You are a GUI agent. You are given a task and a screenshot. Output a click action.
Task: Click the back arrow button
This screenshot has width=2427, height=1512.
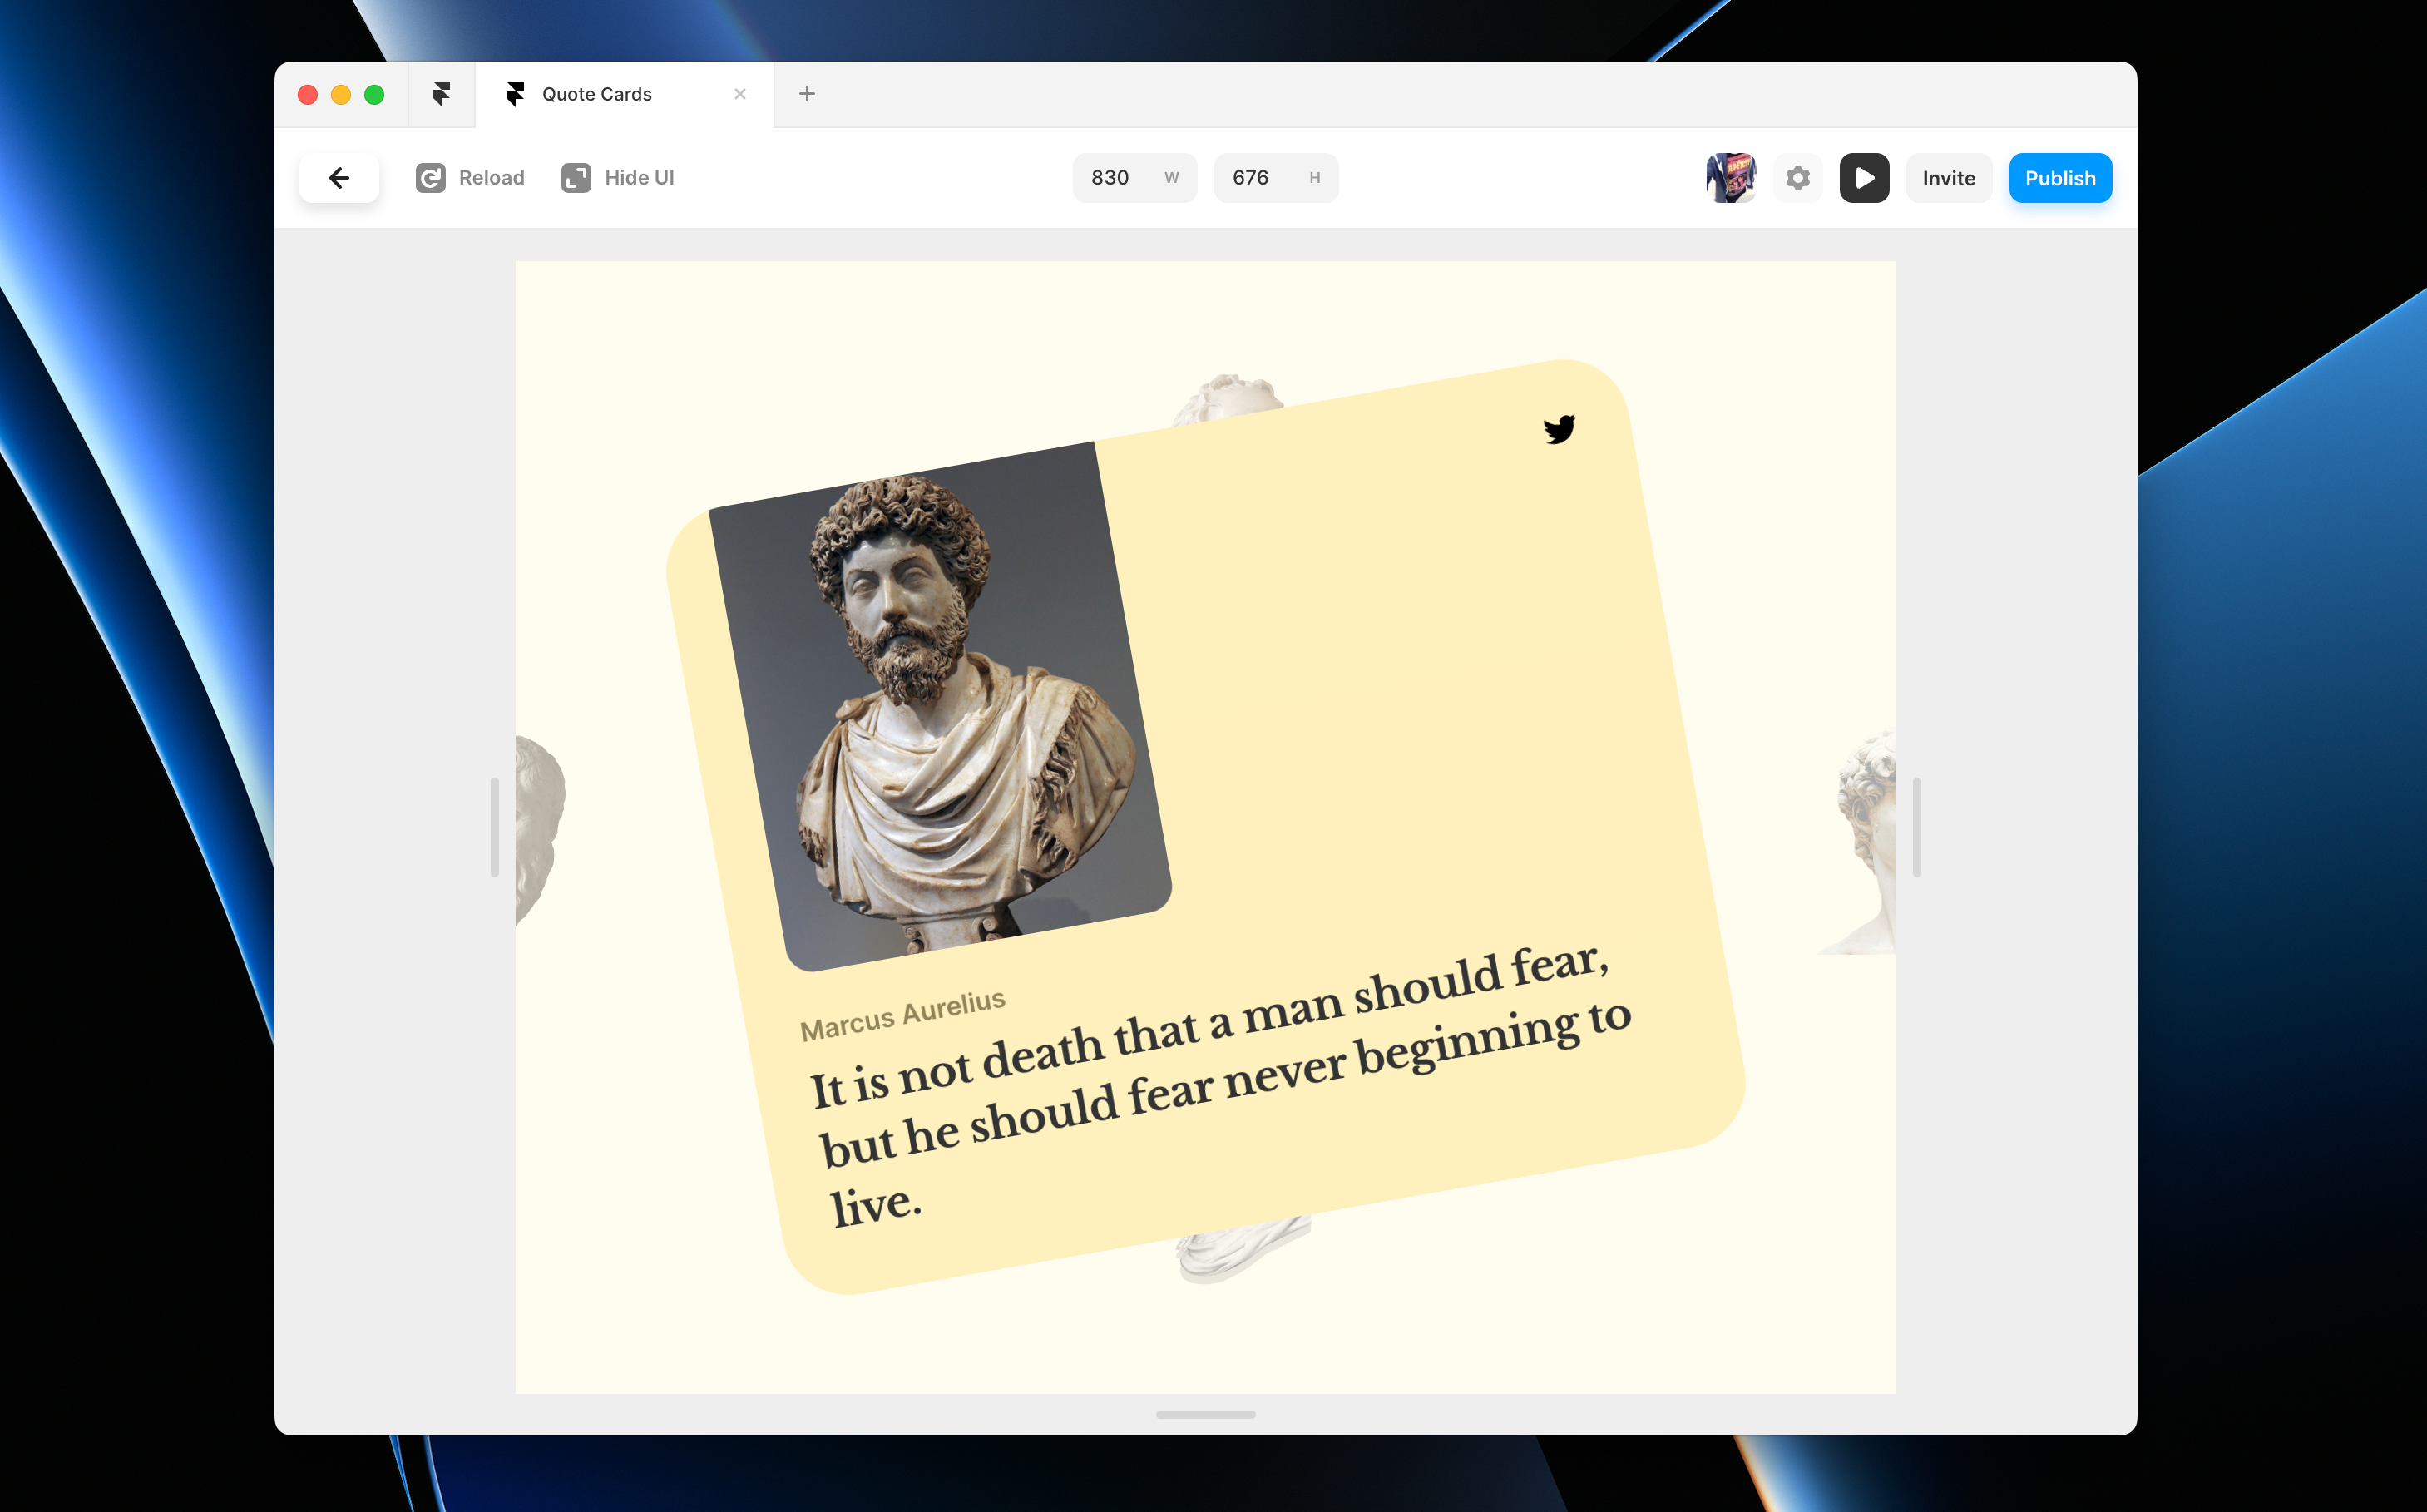pyautogui.click(x=339, y=178)
